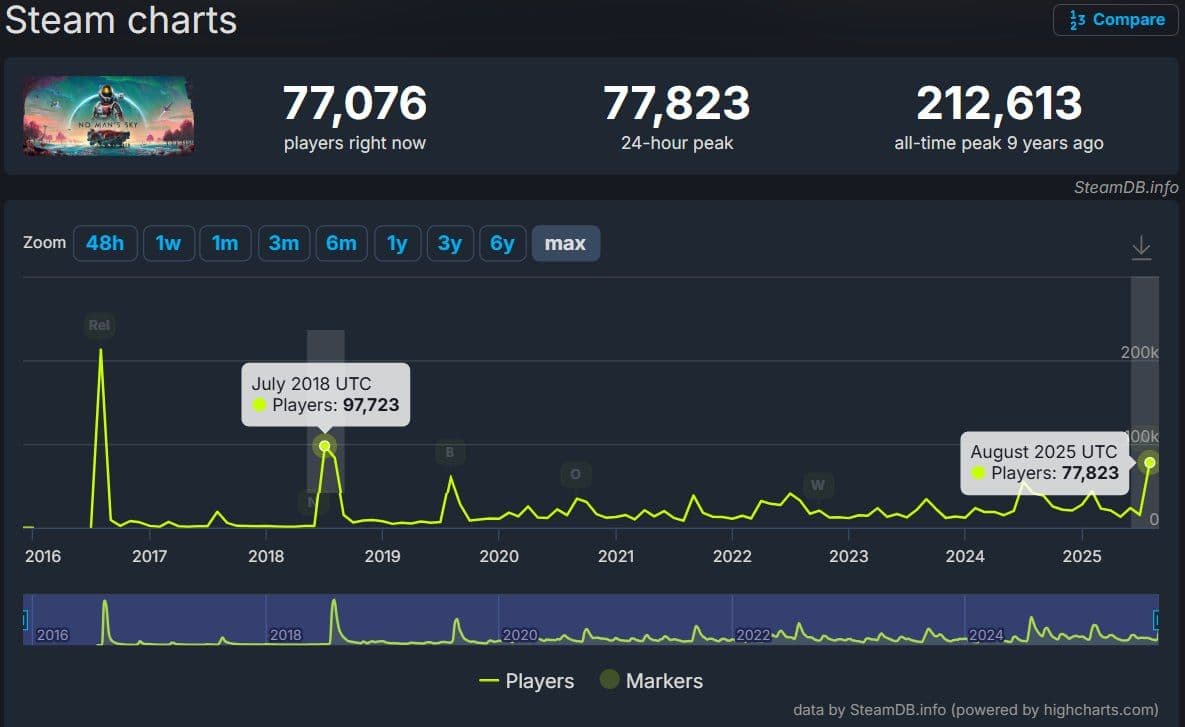Set zoom to 48h

click(x=105, y=243)
